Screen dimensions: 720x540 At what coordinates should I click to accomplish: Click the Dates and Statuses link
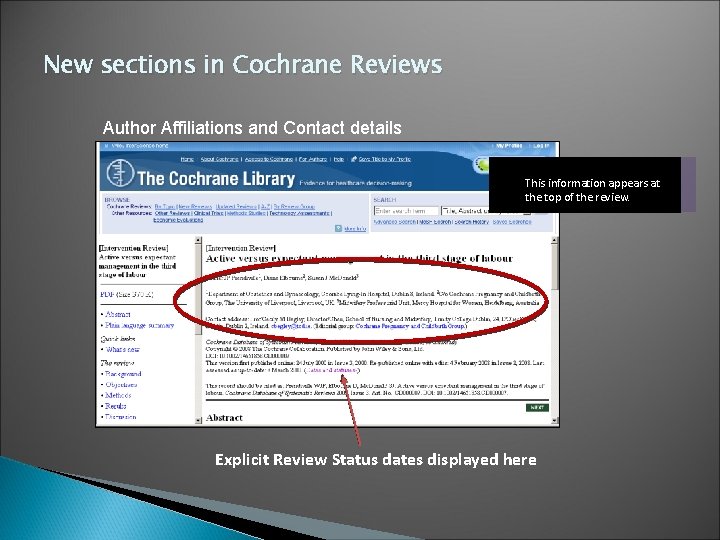(x=332, y=370)
